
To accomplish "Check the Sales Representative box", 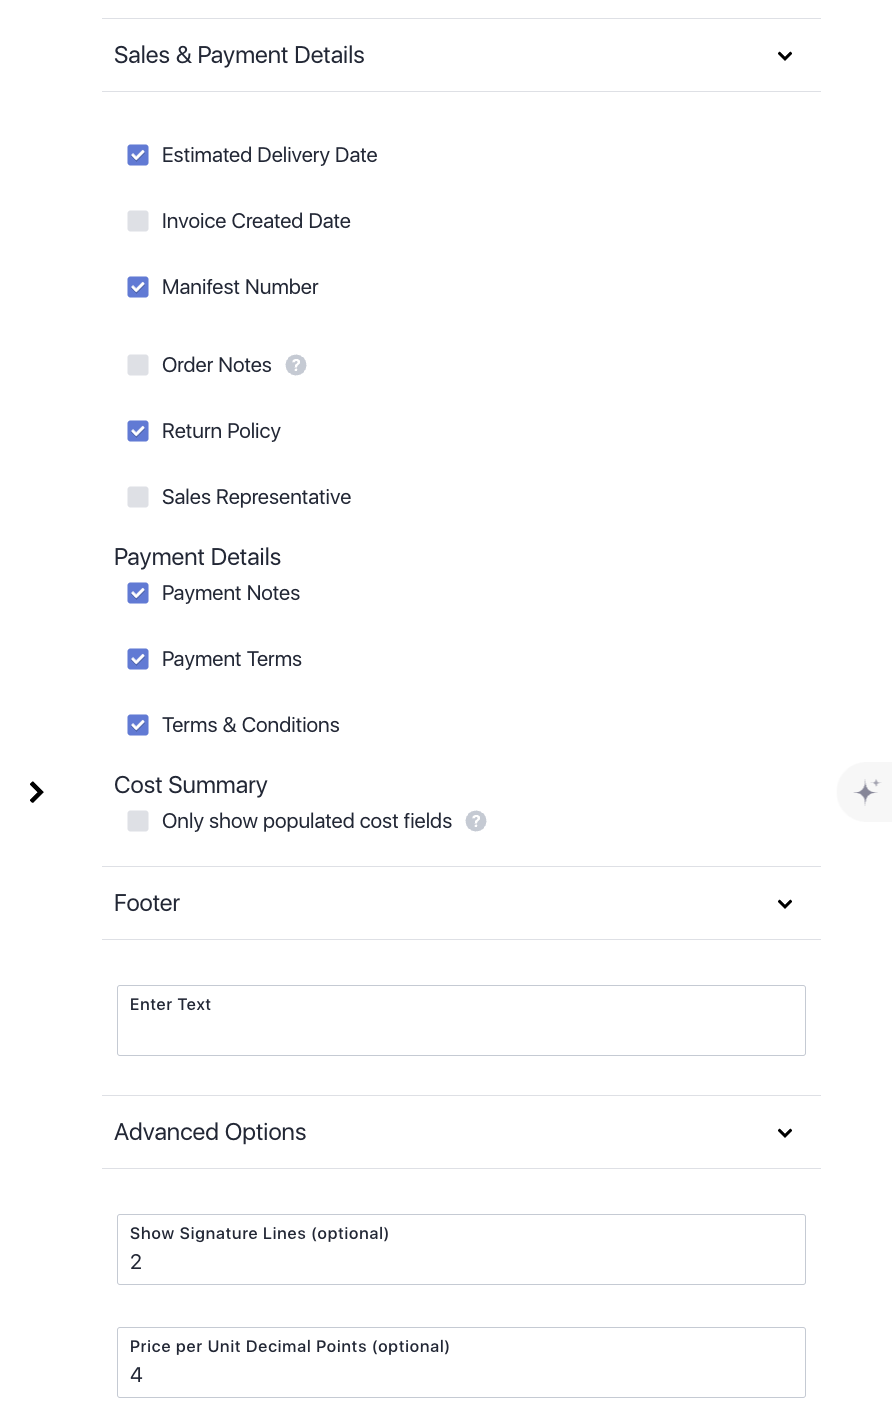I will point(138,497).
